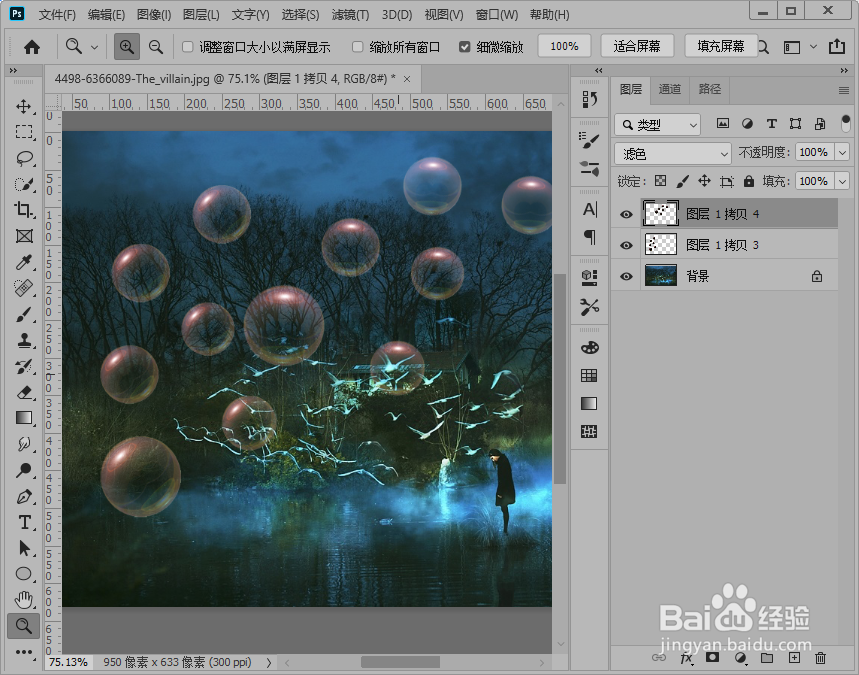Click the Home icon in options bar
Image resolution: width=859 pixels, height=675 pixels.
click(x=32, y=47)
